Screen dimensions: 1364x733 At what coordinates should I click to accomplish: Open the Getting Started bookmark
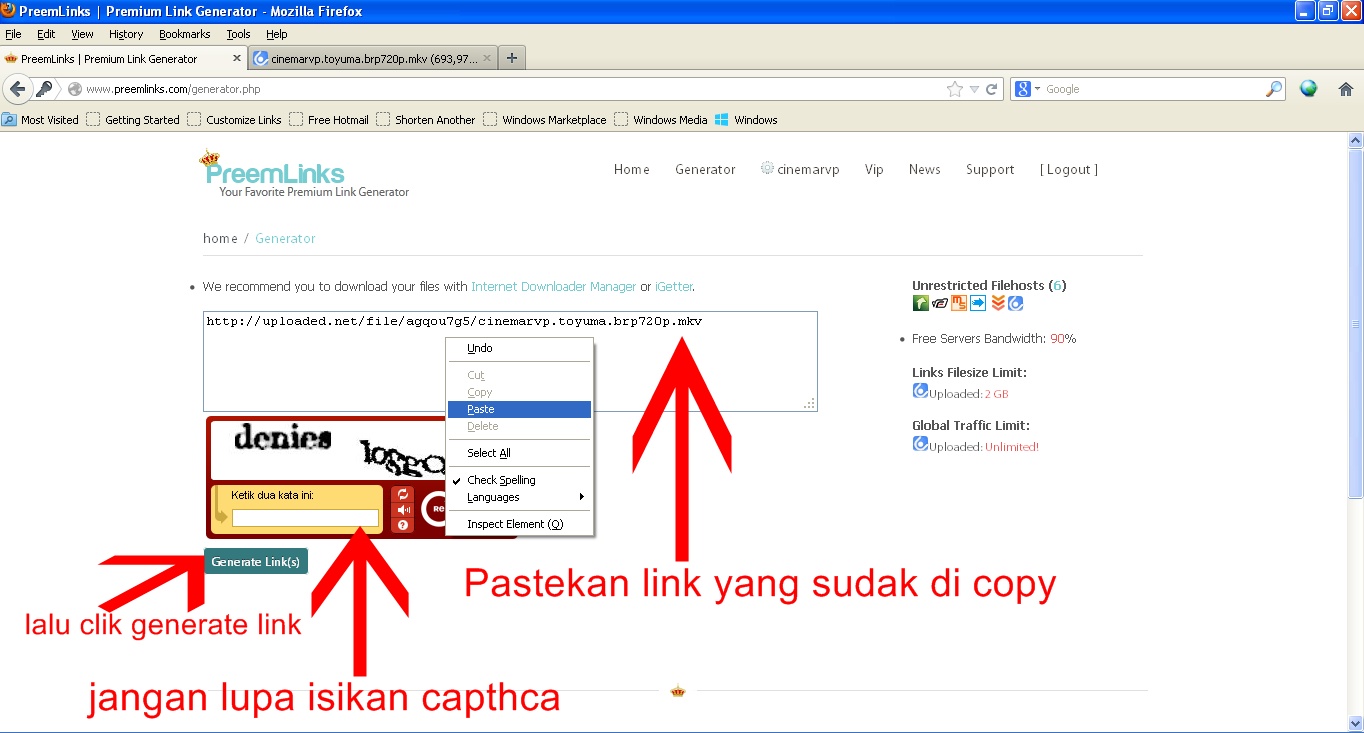click(133, 119)
